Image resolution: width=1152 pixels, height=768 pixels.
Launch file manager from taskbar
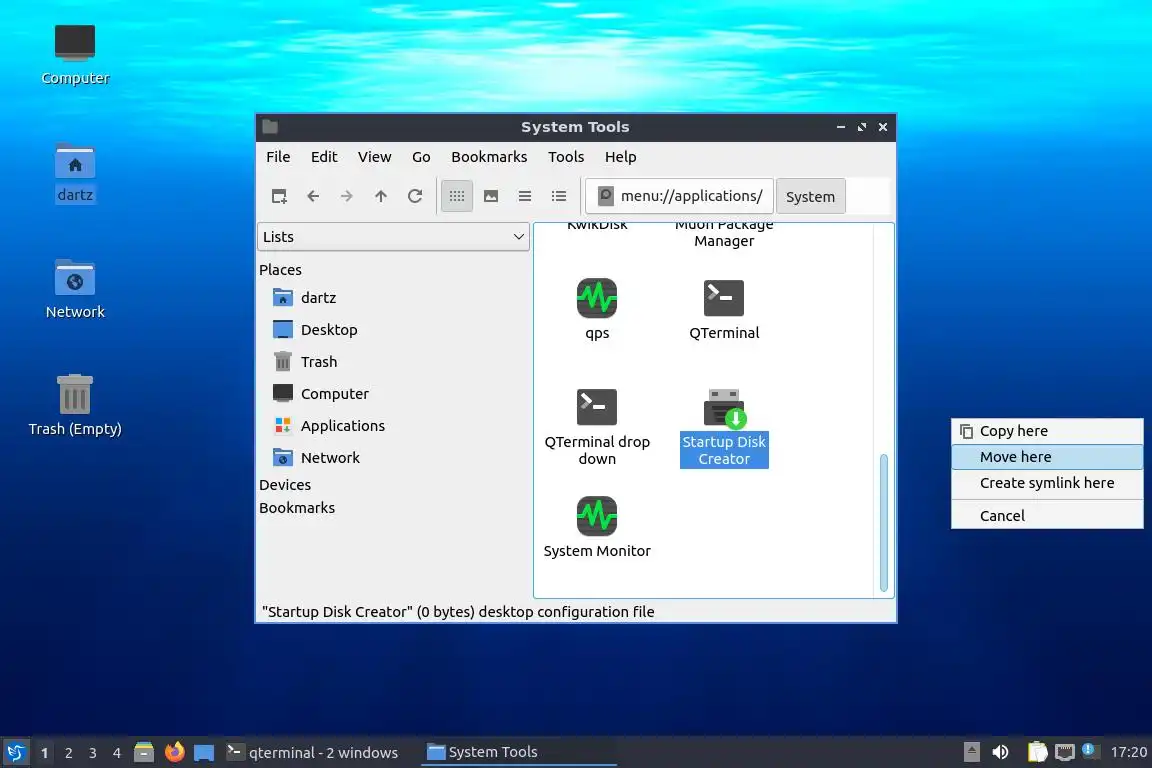(x=144, y=752)
